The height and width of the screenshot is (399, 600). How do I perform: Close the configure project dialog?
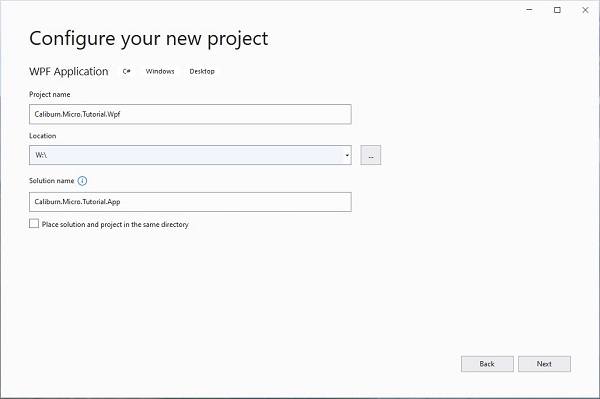click(x=585, y=10)
